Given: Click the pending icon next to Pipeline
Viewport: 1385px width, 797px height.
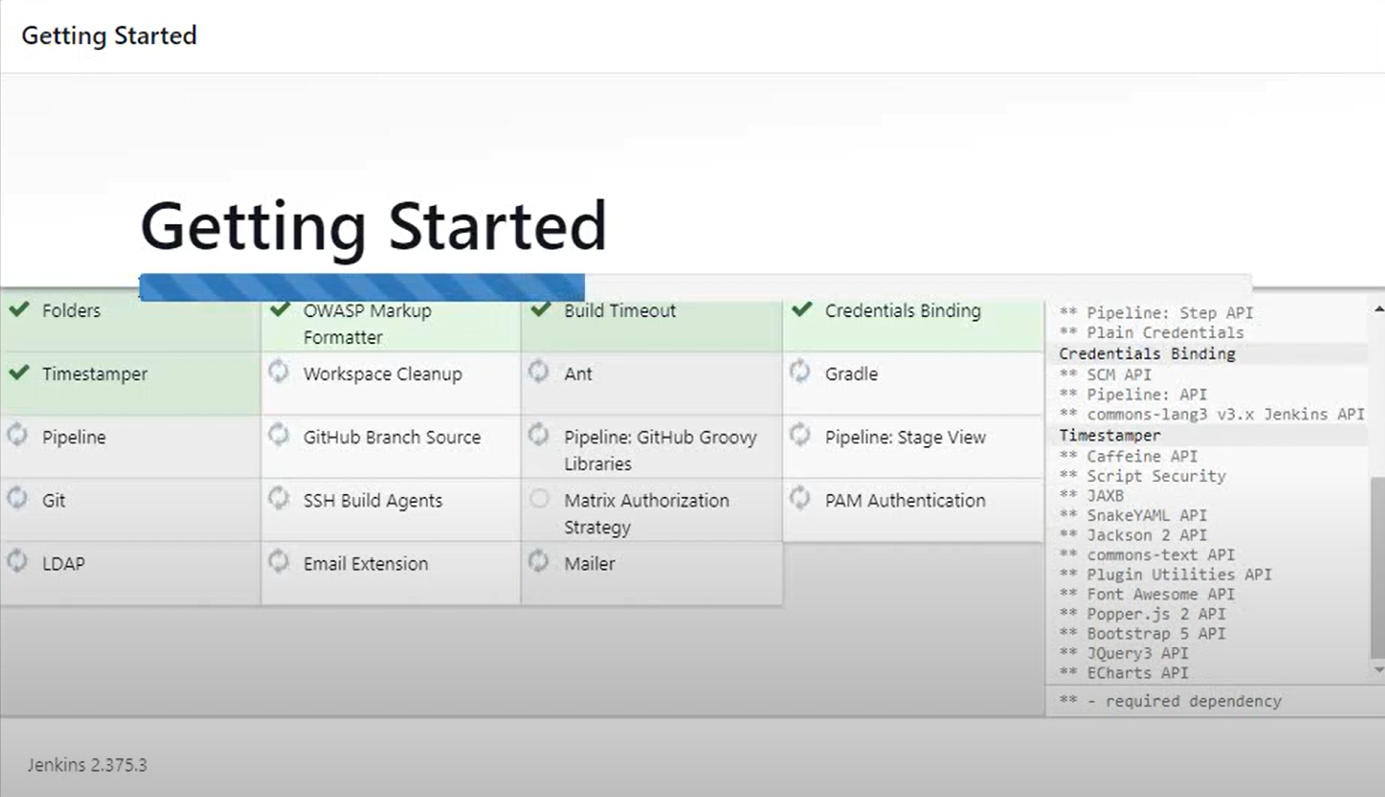Looking at the screenshot, I should click(17, 435).
